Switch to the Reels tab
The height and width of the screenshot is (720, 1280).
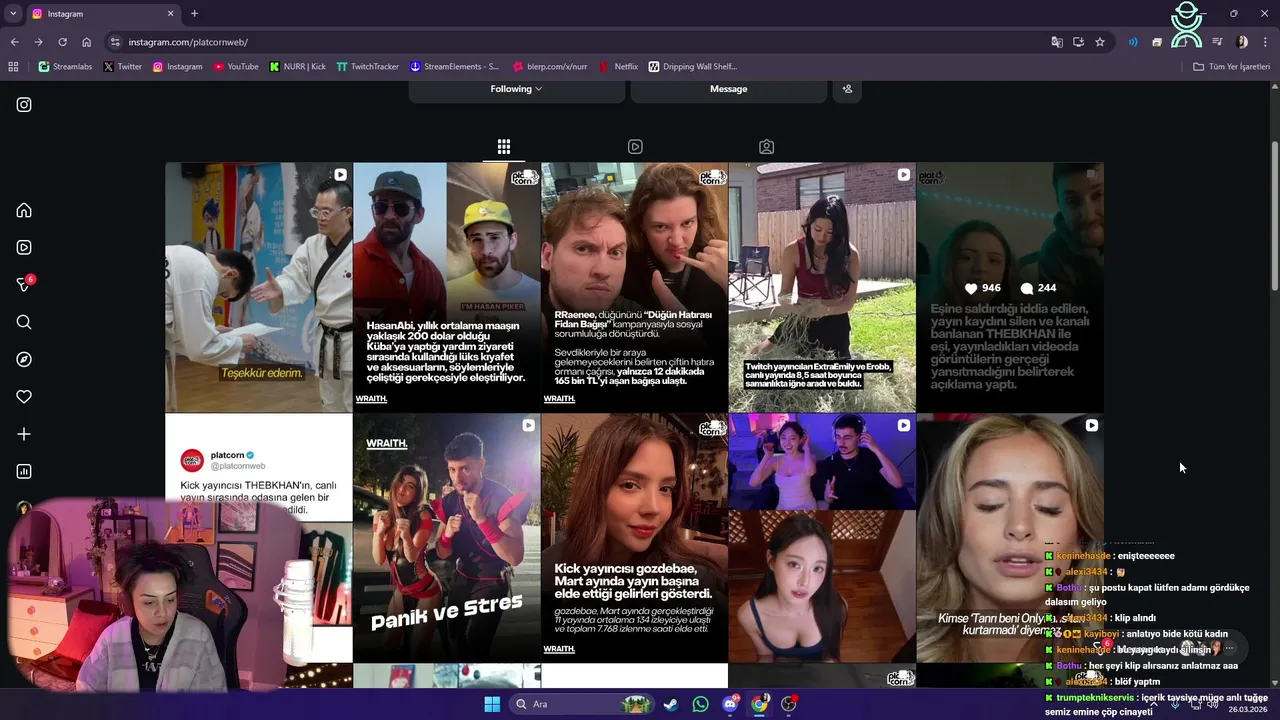coord(635,147)
